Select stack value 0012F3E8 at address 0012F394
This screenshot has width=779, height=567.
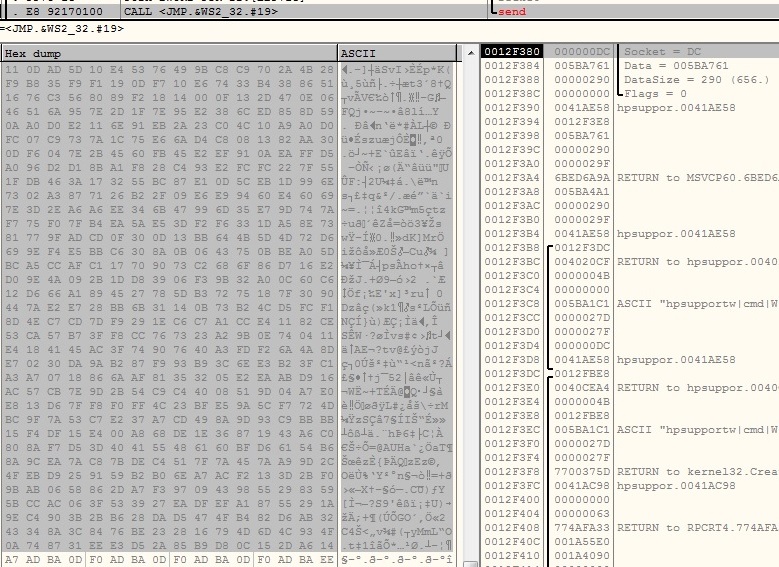[582, 121]
